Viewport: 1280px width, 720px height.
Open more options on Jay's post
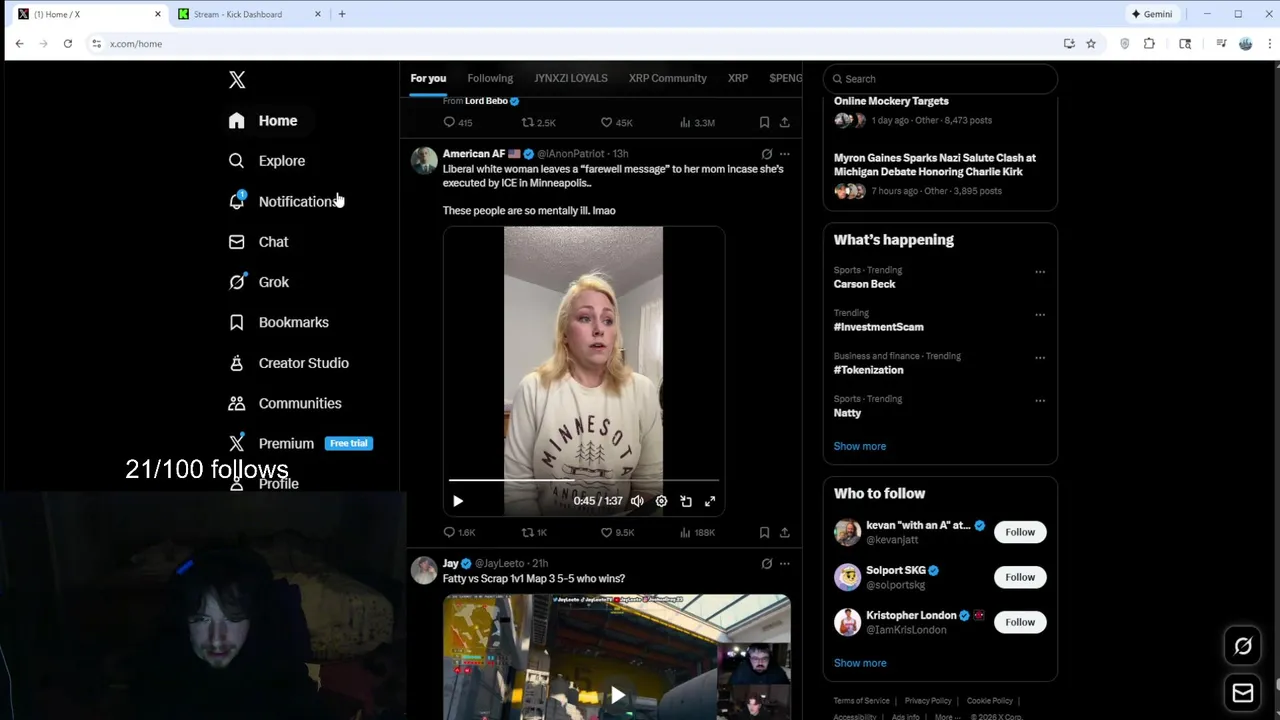click(x=785, y=564)
